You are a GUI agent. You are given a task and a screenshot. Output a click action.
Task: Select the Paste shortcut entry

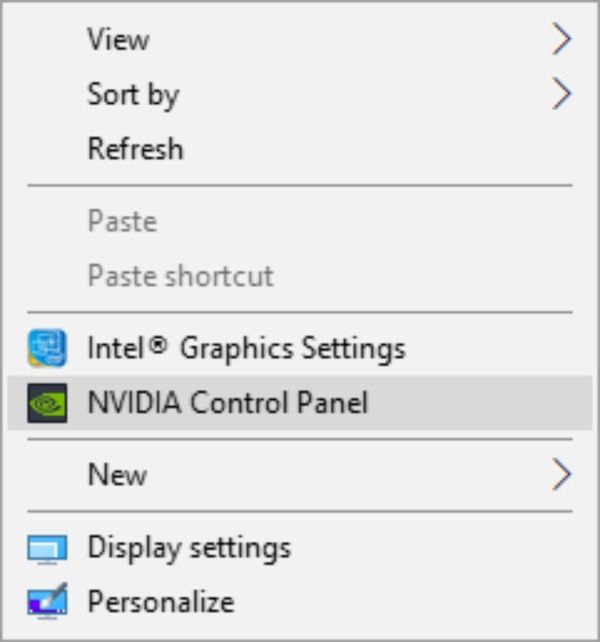pyautogui.click(x=180, y=275)
